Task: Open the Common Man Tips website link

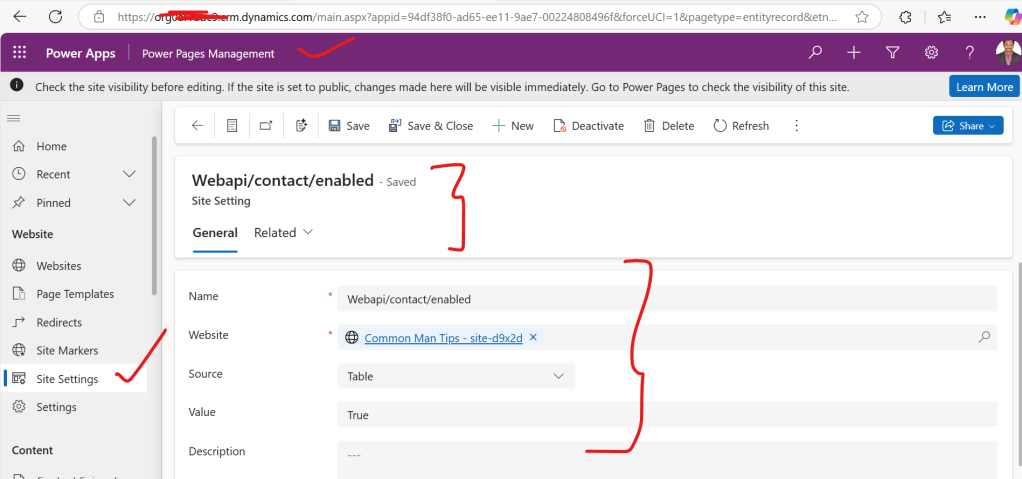Action: click(x=443, y=338)
